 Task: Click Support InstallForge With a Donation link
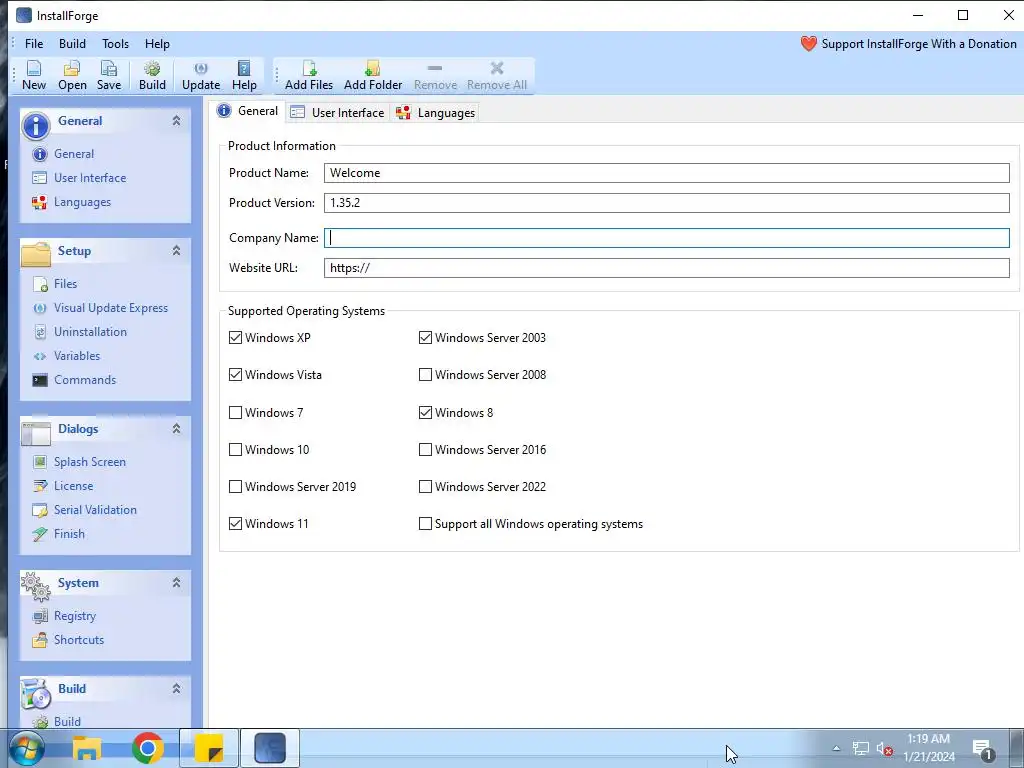909,44
